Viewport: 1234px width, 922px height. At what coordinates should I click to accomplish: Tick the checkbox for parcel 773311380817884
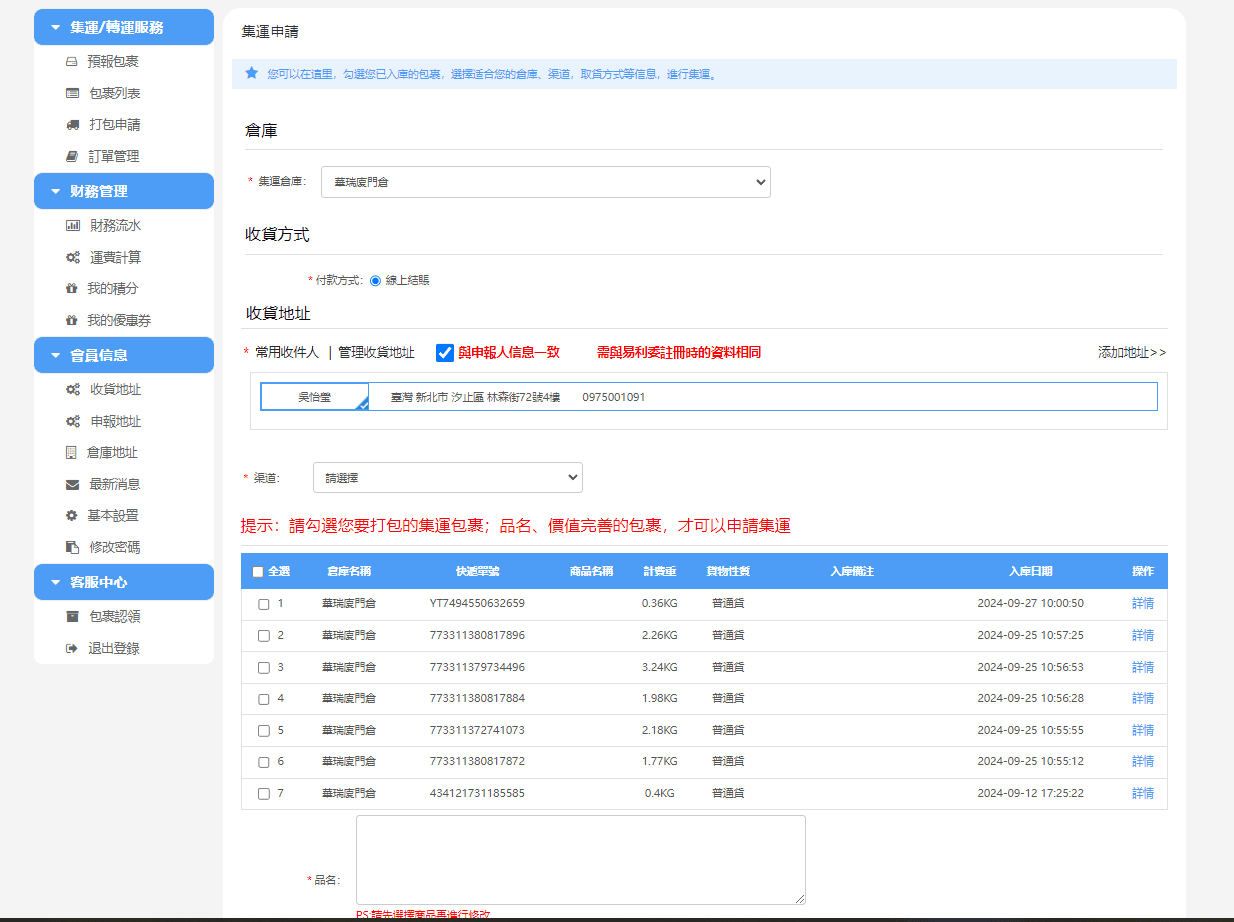tap(264, 699)
